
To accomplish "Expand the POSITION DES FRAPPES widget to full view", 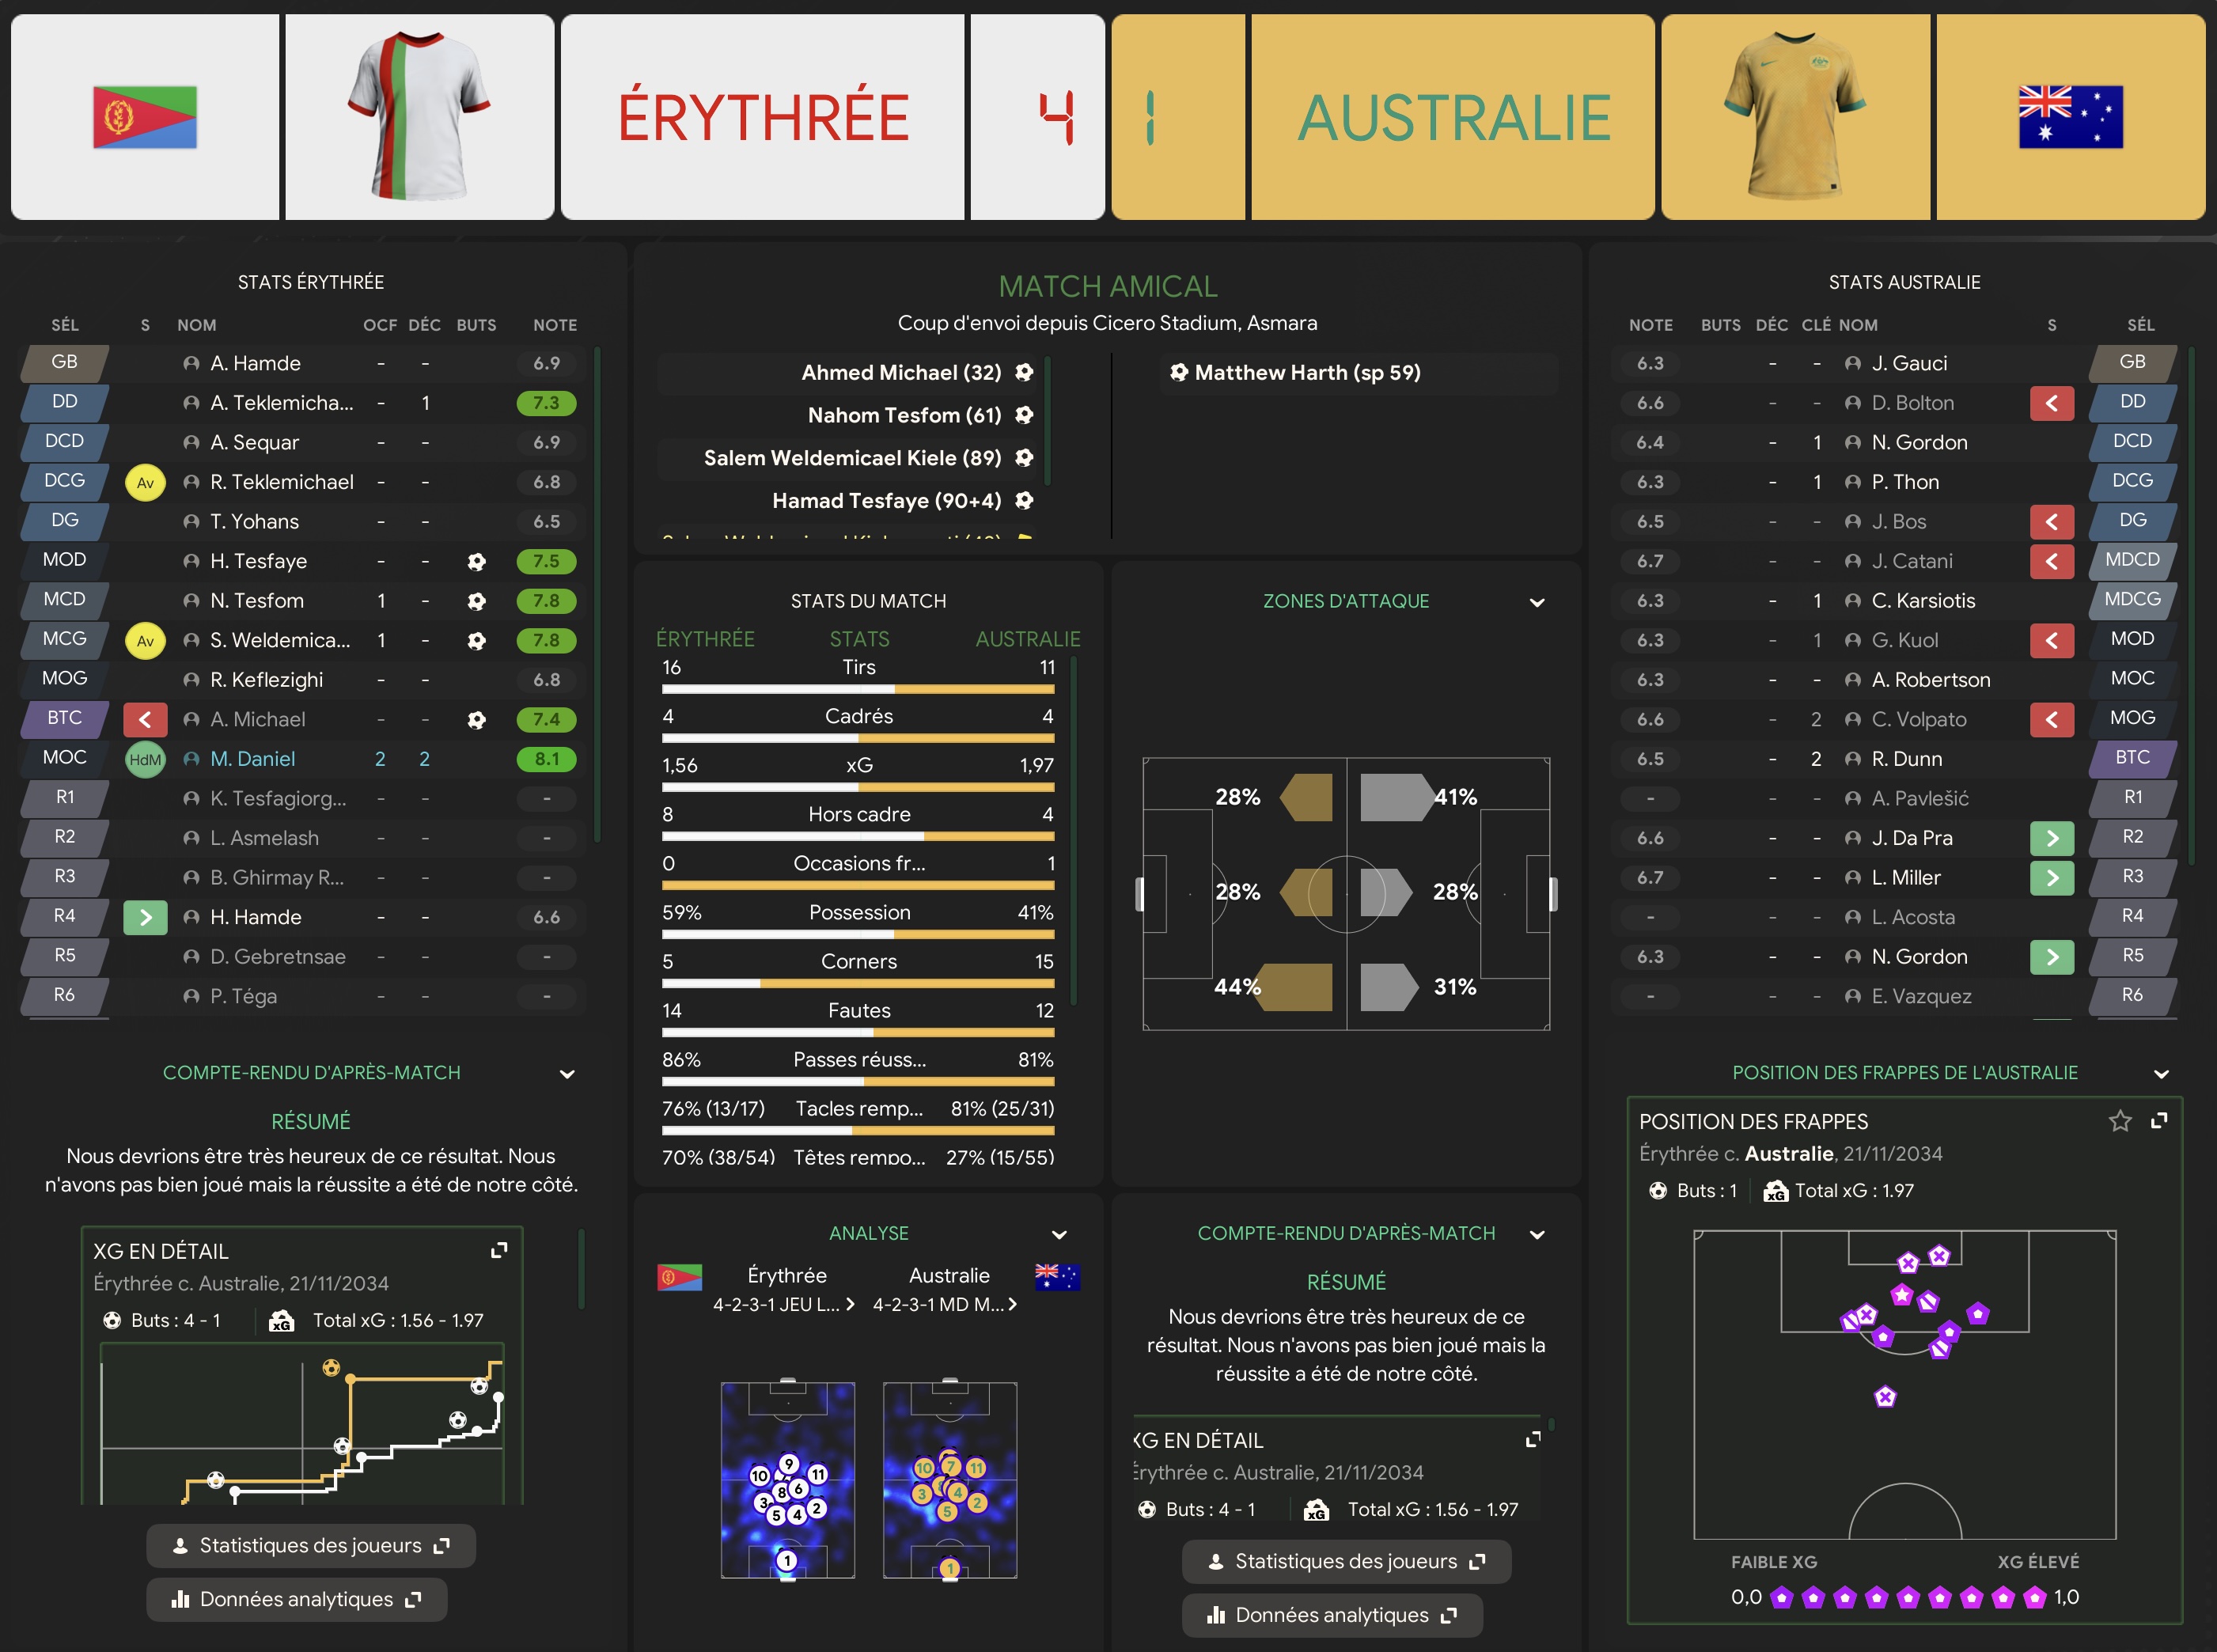I will 2160,1121.
